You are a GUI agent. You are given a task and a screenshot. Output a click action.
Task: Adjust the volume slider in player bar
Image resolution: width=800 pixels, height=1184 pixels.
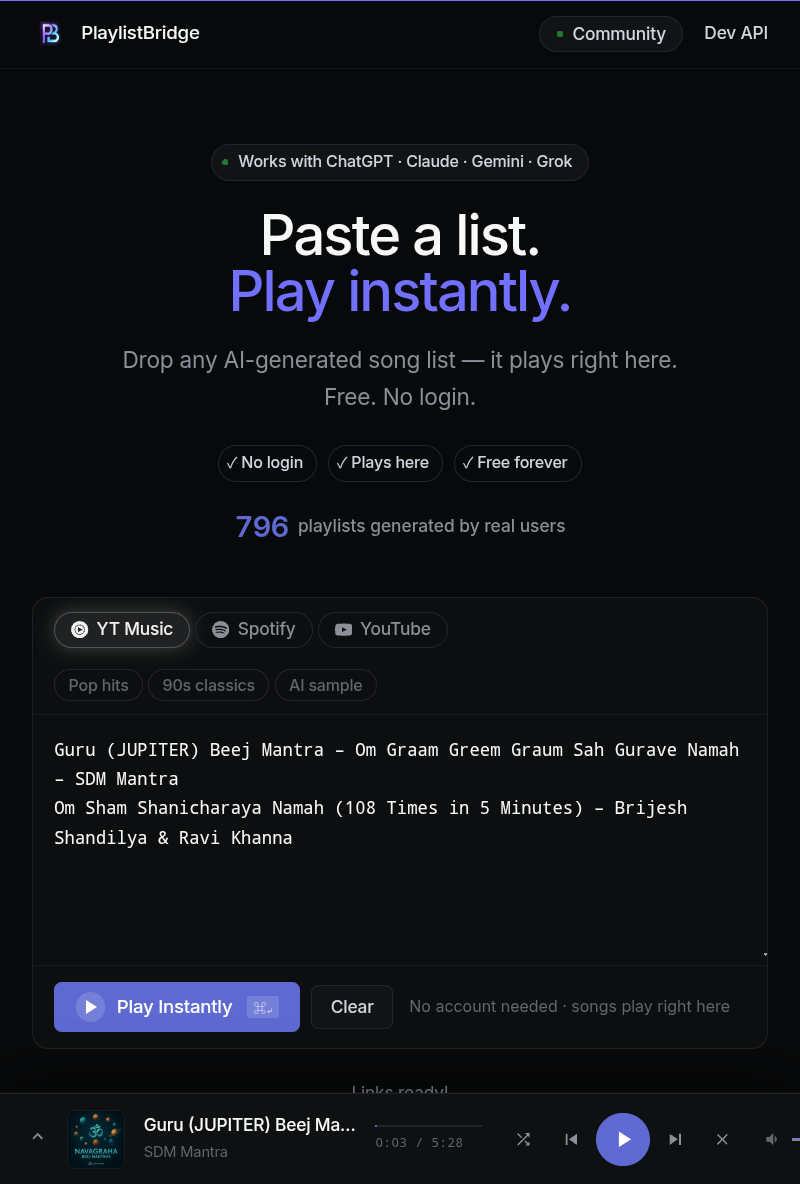pyautogui.click(x=795, y=1139)
